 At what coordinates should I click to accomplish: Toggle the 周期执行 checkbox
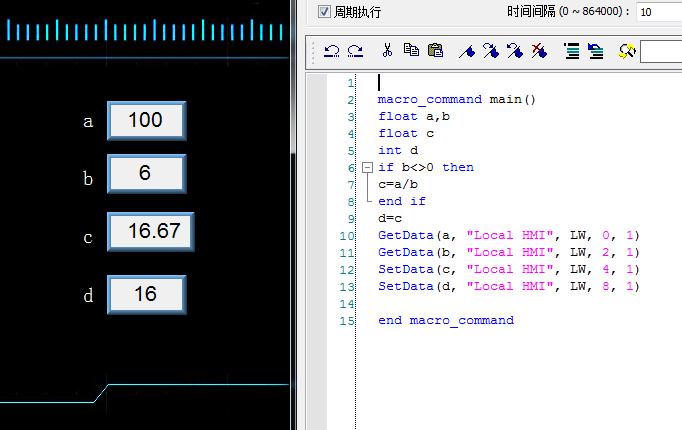[x=324, y=12]
